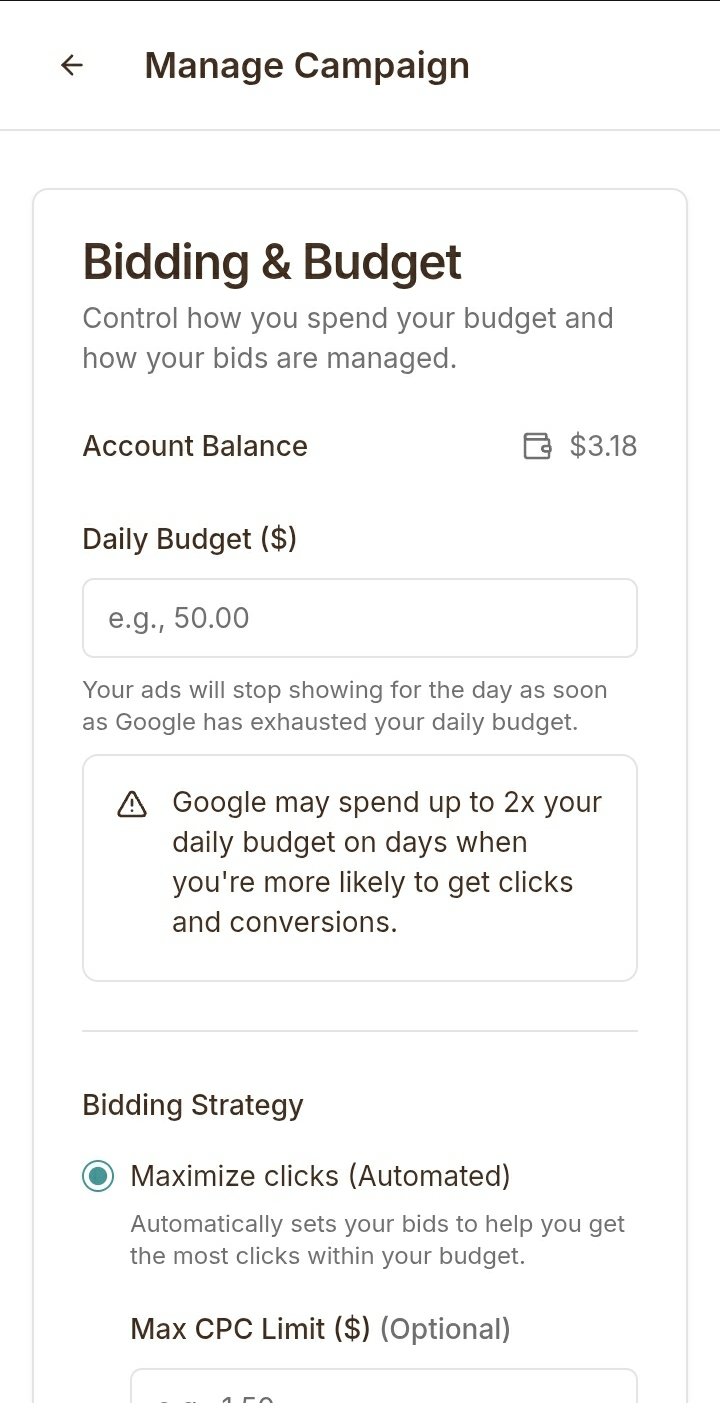
Task: Click the Automatically sets your bids description
Action: 377,1240
